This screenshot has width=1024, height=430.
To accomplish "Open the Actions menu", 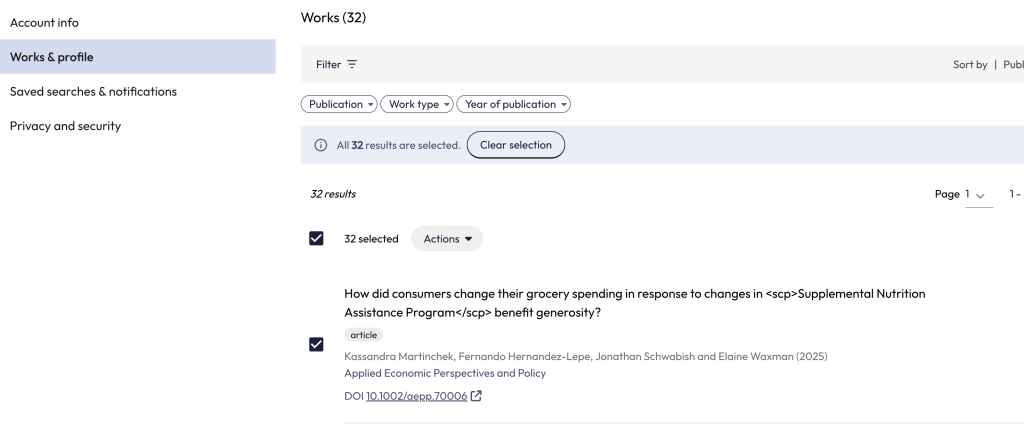I will pyautogui.click(x=447, y=239).
